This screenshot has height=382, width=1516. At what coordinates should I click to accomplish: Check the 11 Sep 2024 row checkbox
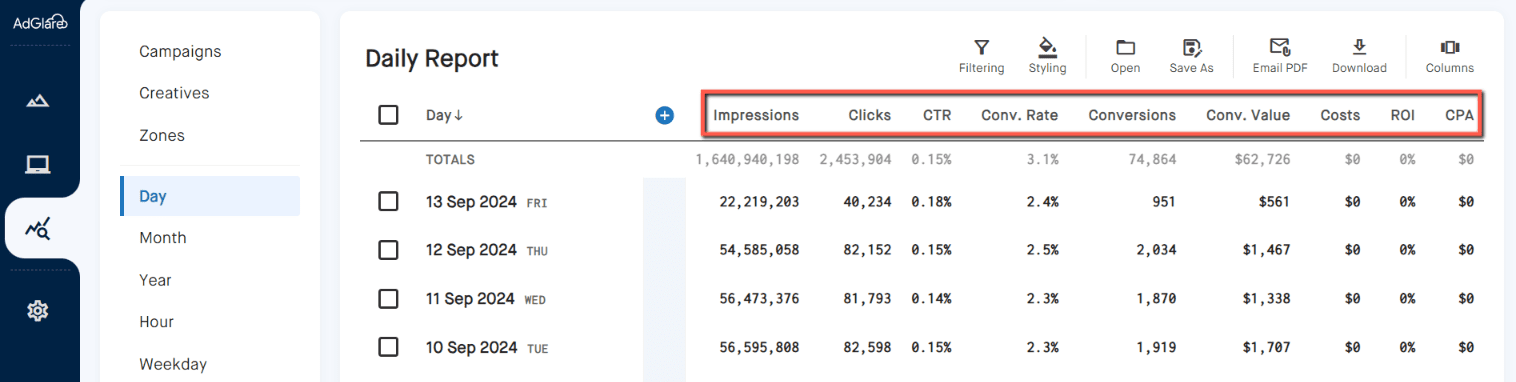coord(388,298)
